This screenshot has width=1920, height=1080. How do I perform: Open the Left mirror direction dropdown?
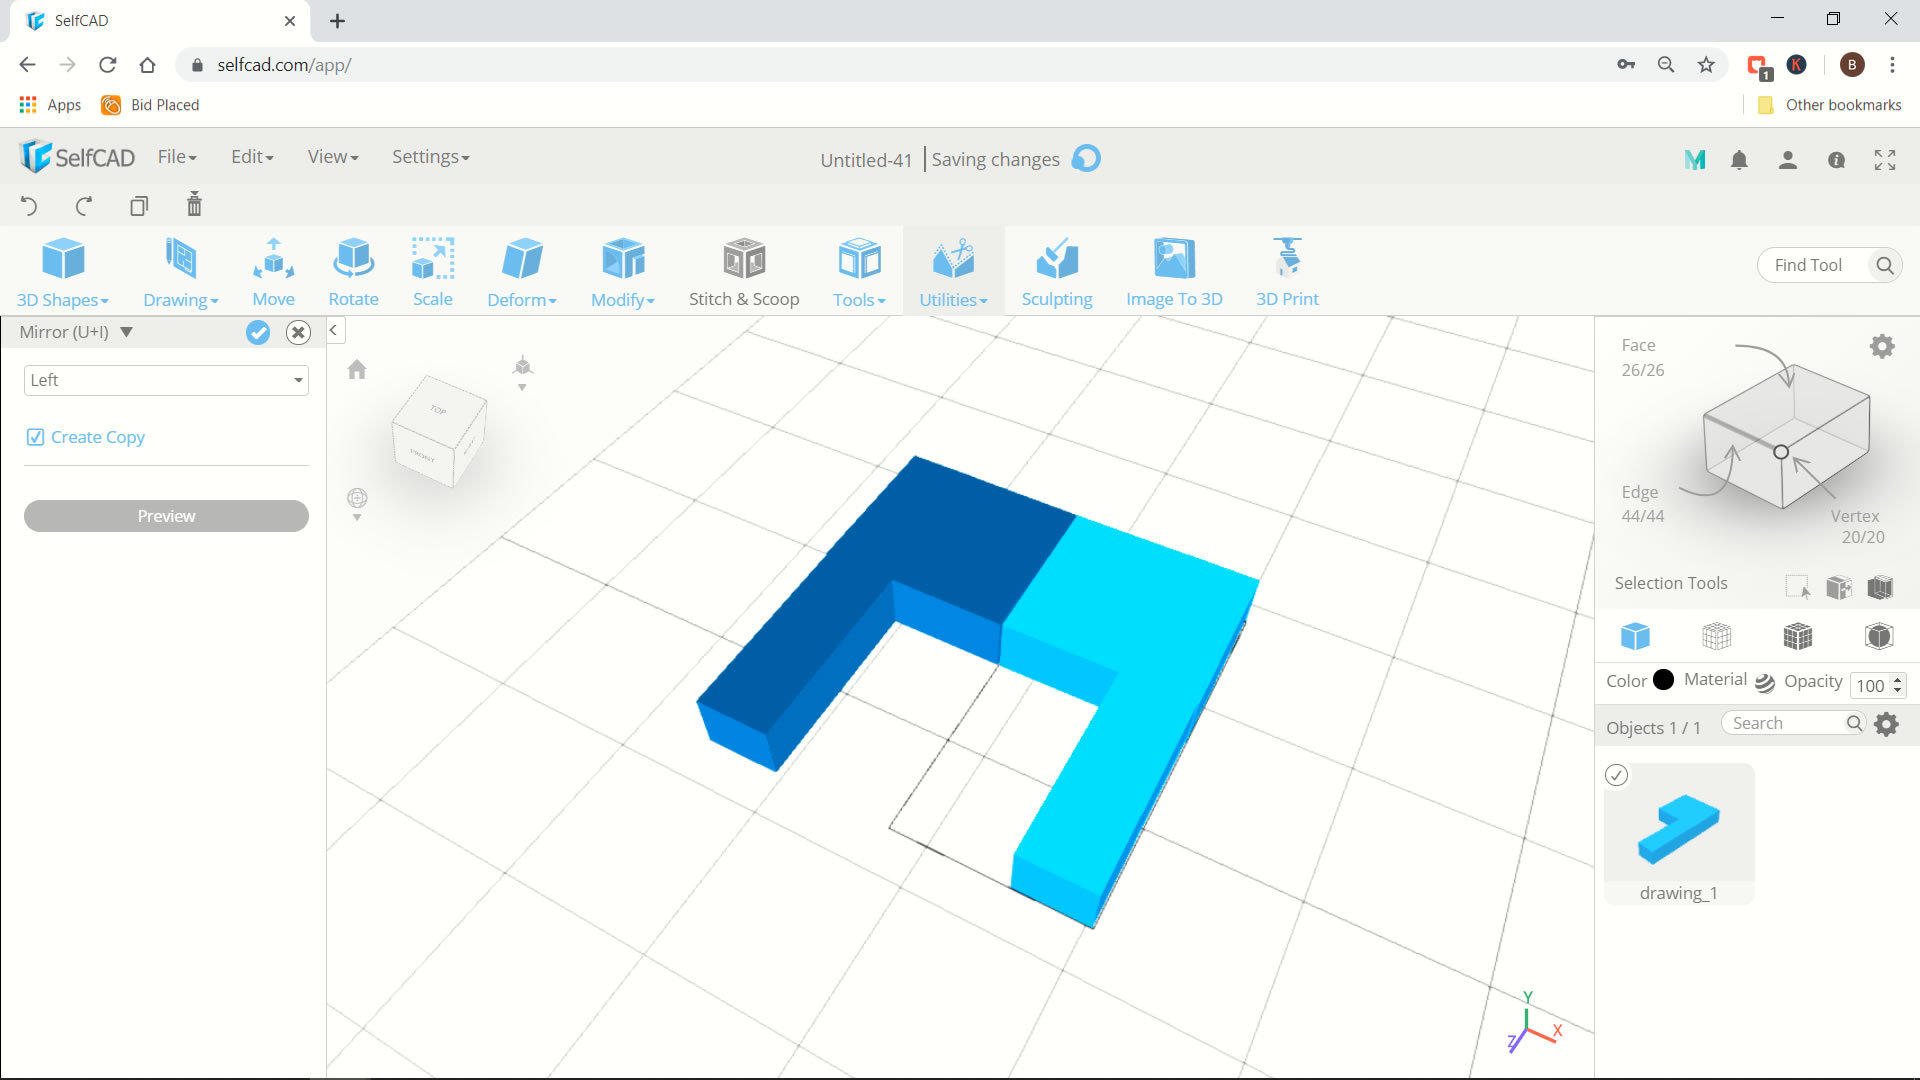tap(166, 380)
